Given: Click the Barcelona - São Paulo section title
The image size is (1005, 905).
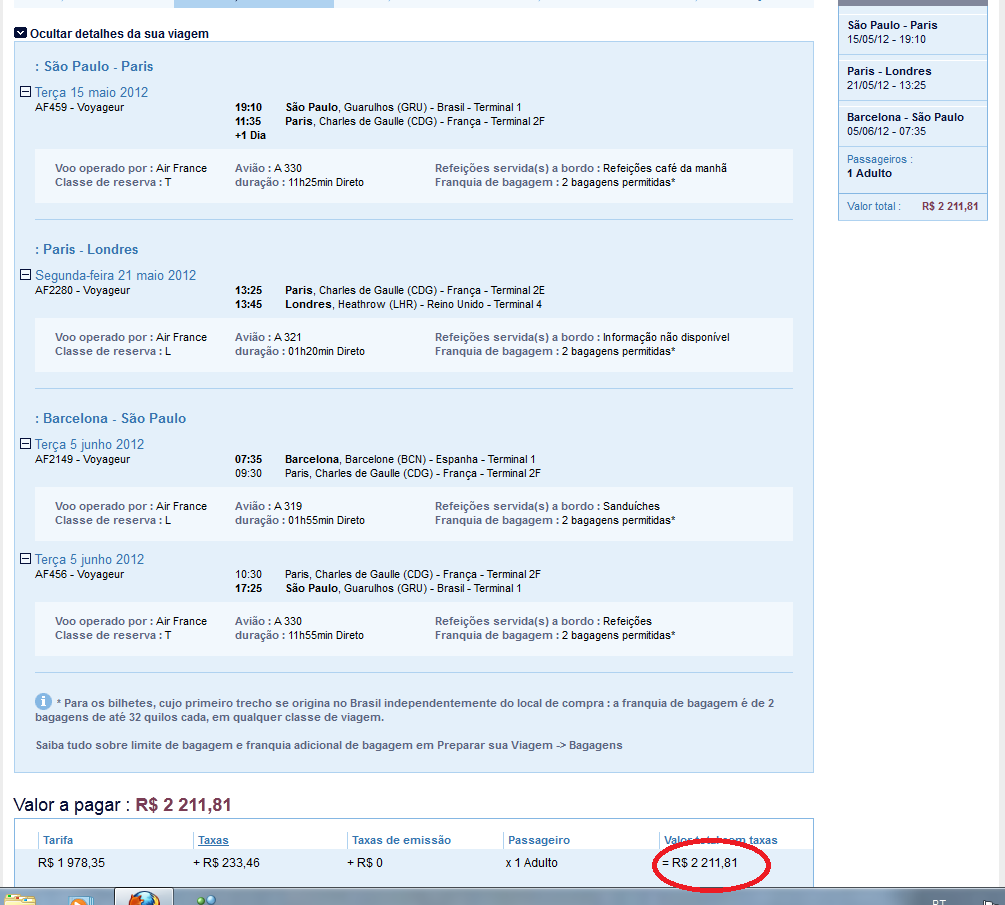Looking at the screenshot, I should coord(114,418).
